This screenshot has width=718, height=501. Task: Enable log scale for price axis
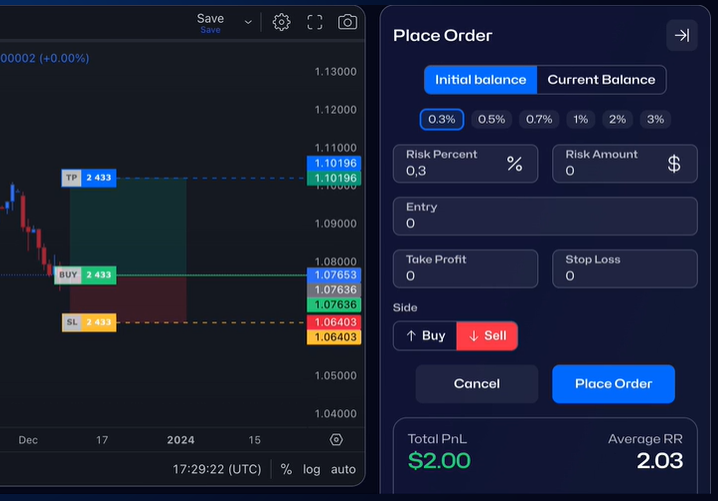(x=312, y=469)
